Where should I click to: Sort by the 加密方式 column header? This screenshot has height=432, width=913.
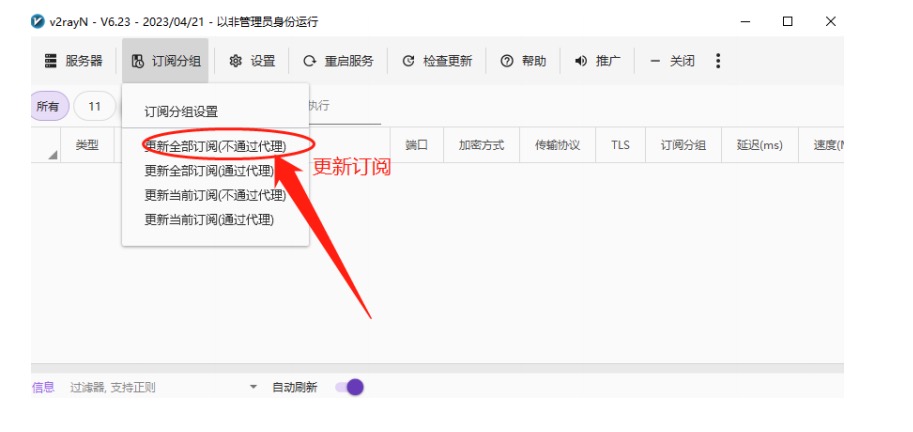pos(481,145)
